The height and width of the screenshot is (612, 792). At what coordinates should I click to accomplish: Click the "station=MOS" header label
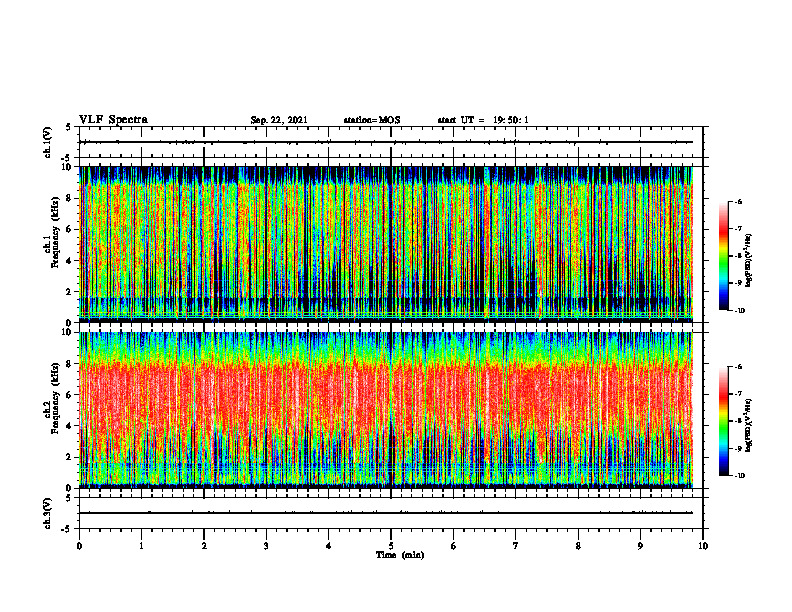pyautogui.click(x=372, y=120)
